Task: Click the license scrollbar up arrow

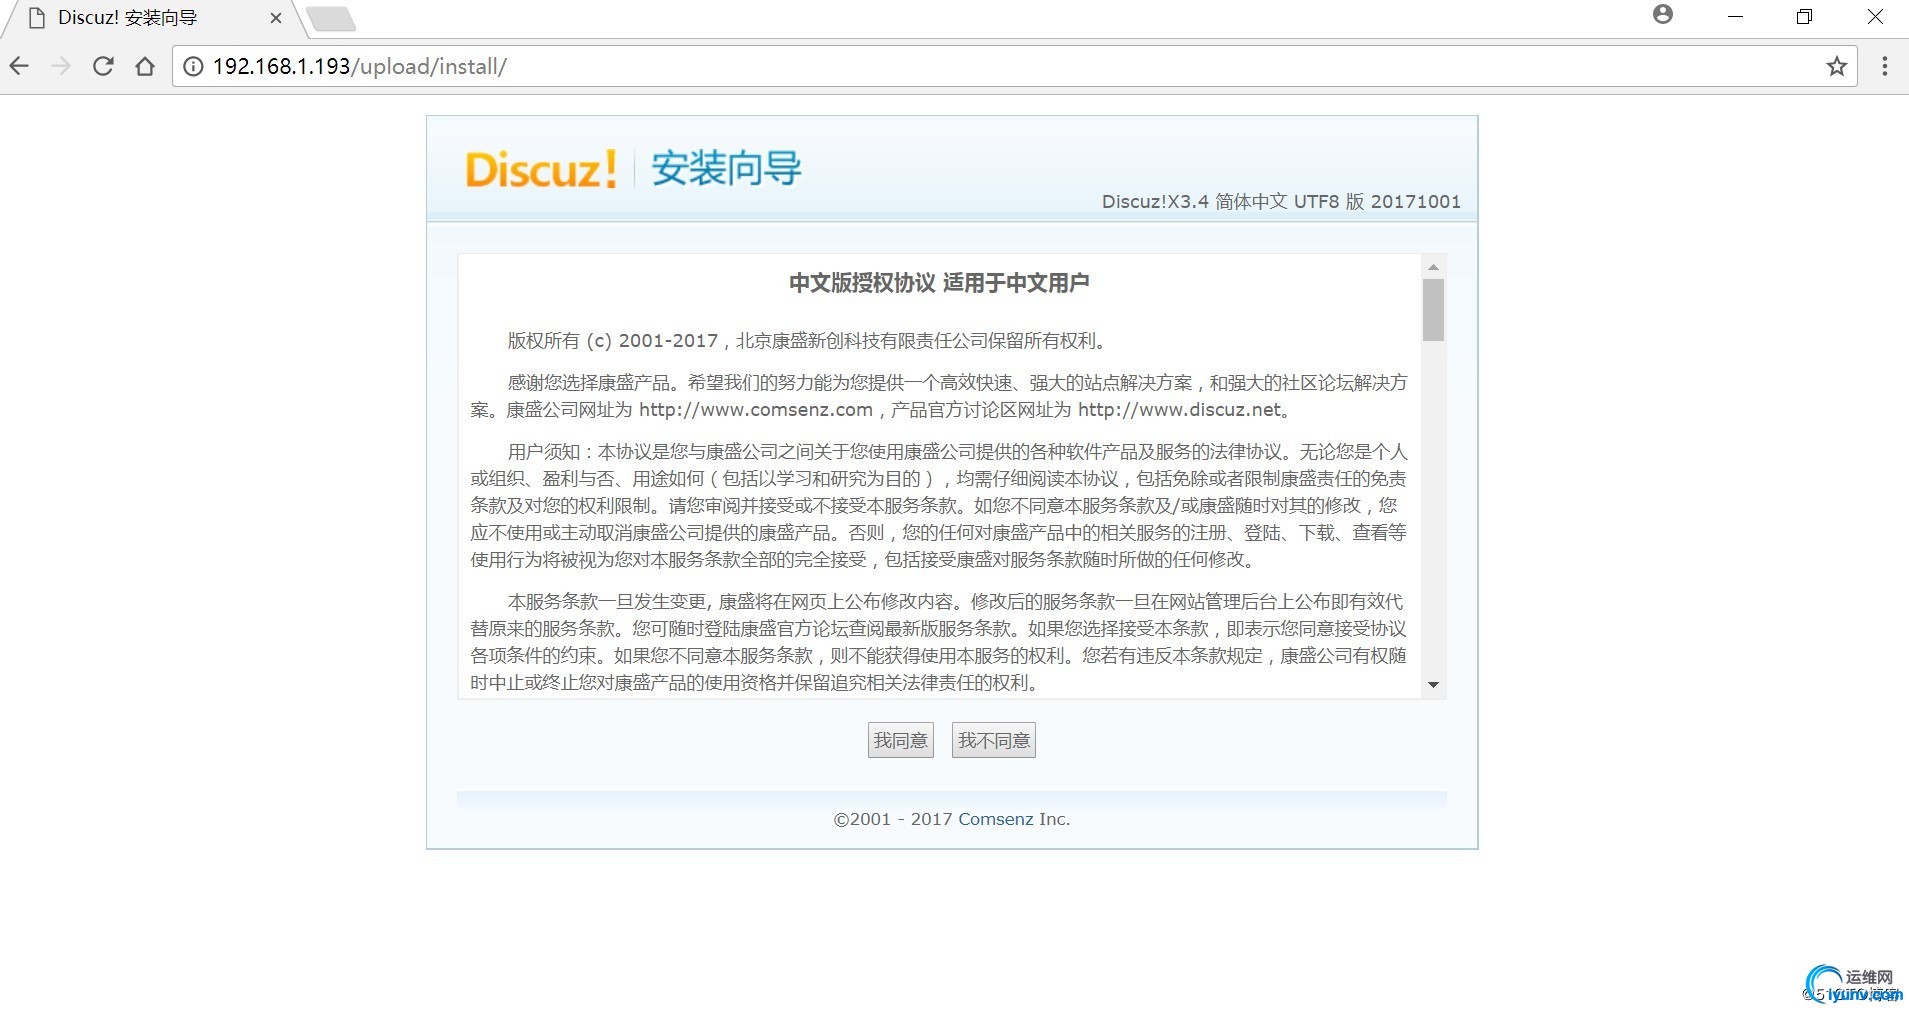Action: 1433,267
